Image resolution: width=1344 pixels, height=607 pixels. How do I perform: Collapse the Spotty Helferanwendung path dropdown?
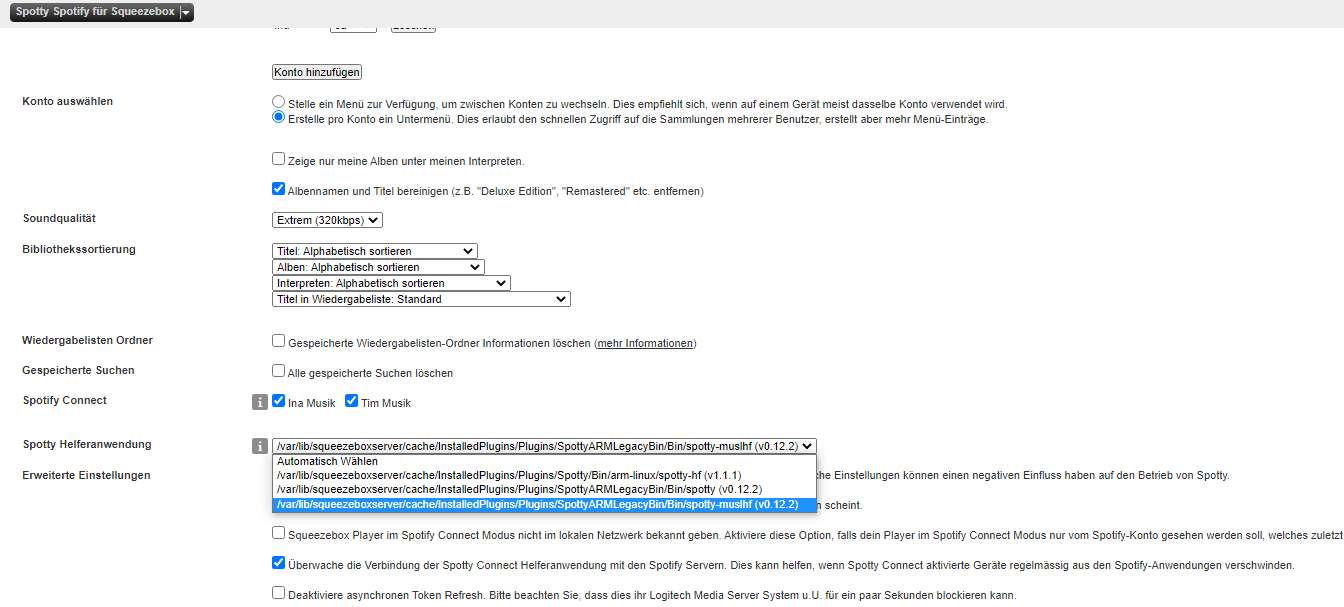pos(544,446)
